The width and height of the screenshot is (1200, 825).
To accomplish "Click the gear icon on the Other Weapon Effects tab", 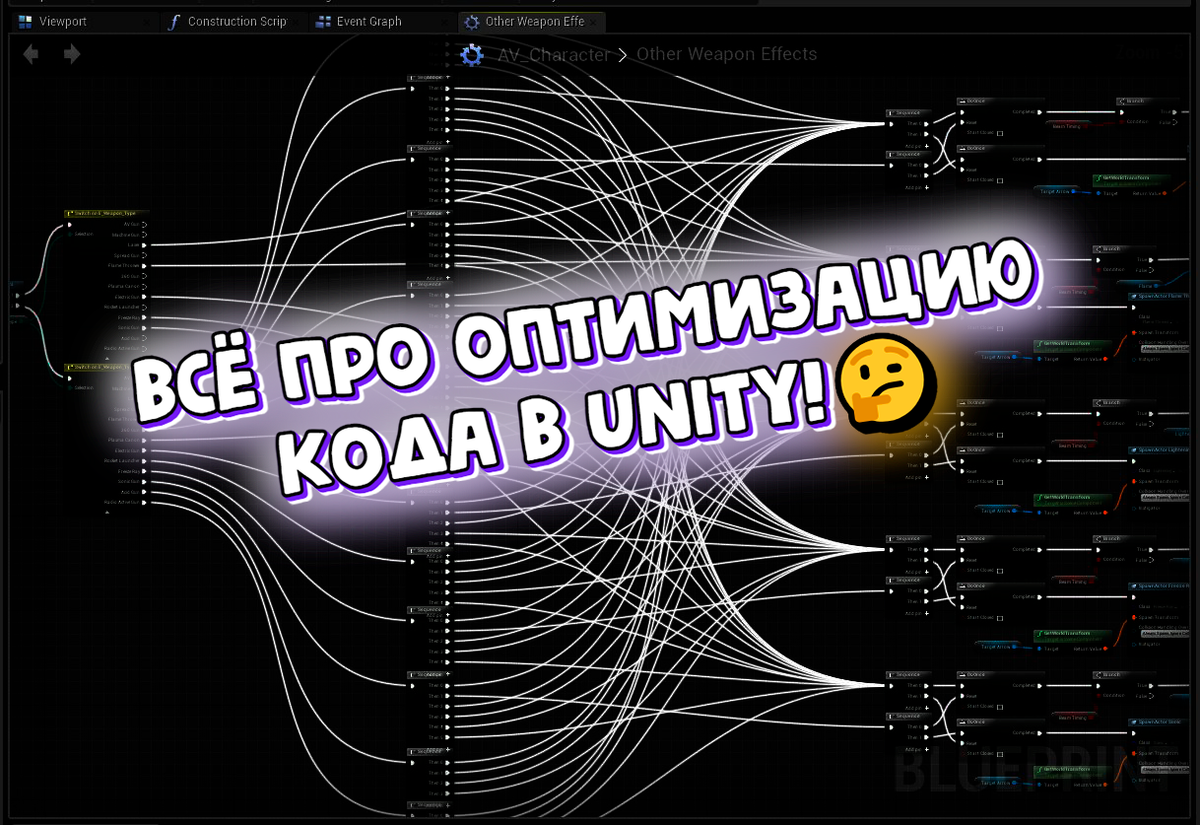I will pyautogui.click(x=471, y=21).
